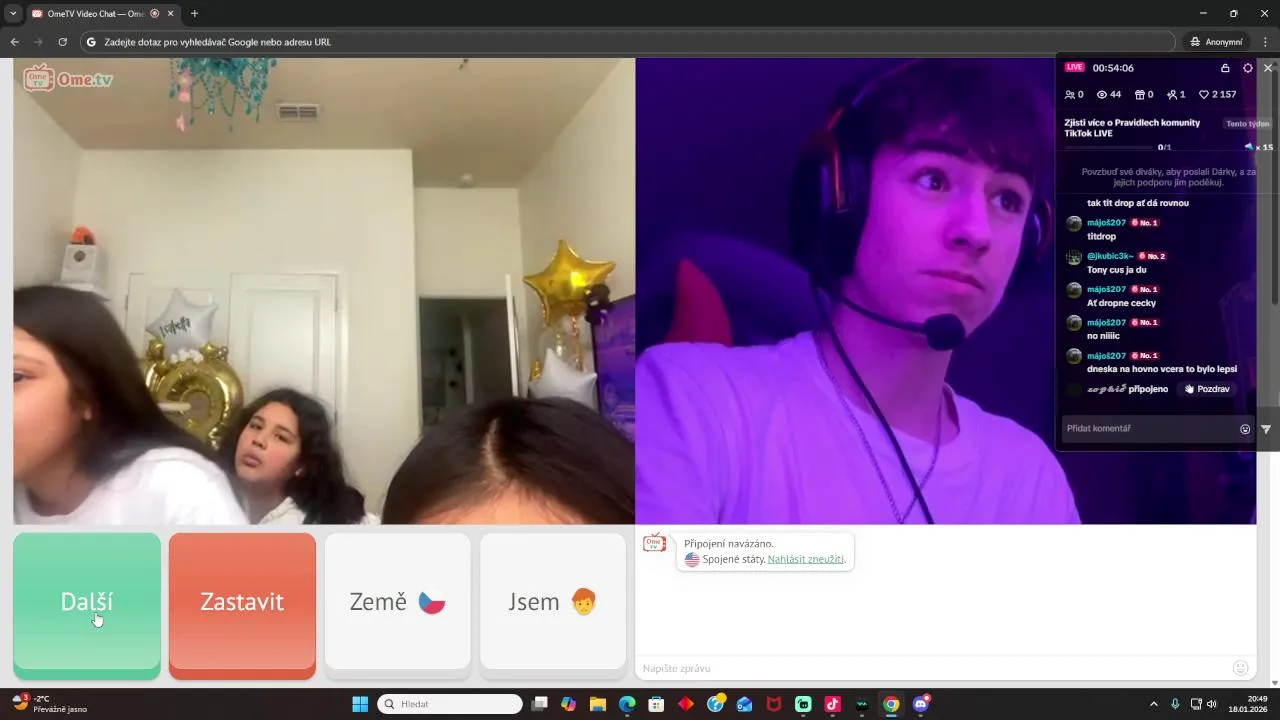
Task: Open the emoji picker in OmeTV chat
Action: coord(1240,668)
